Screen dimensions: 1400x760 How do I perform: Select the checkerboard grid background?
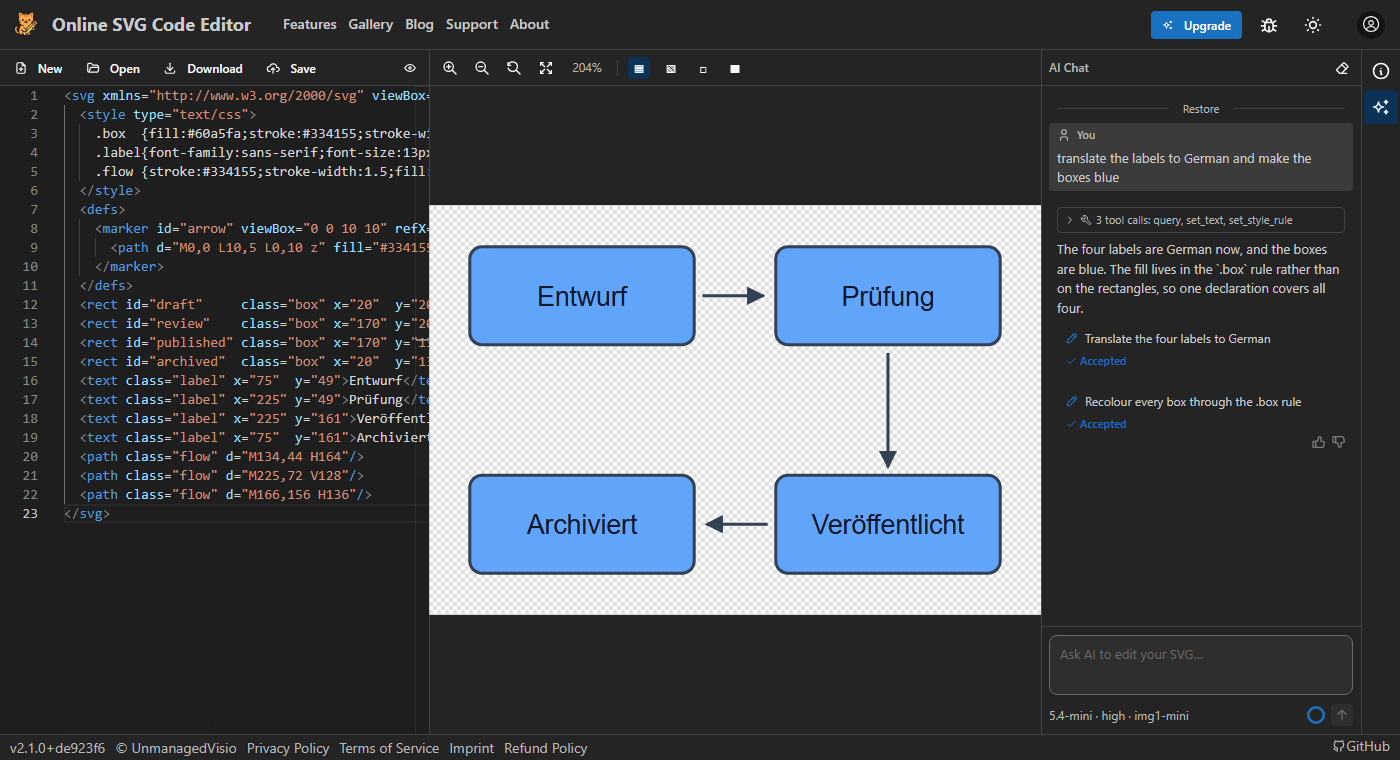point(639,68)
